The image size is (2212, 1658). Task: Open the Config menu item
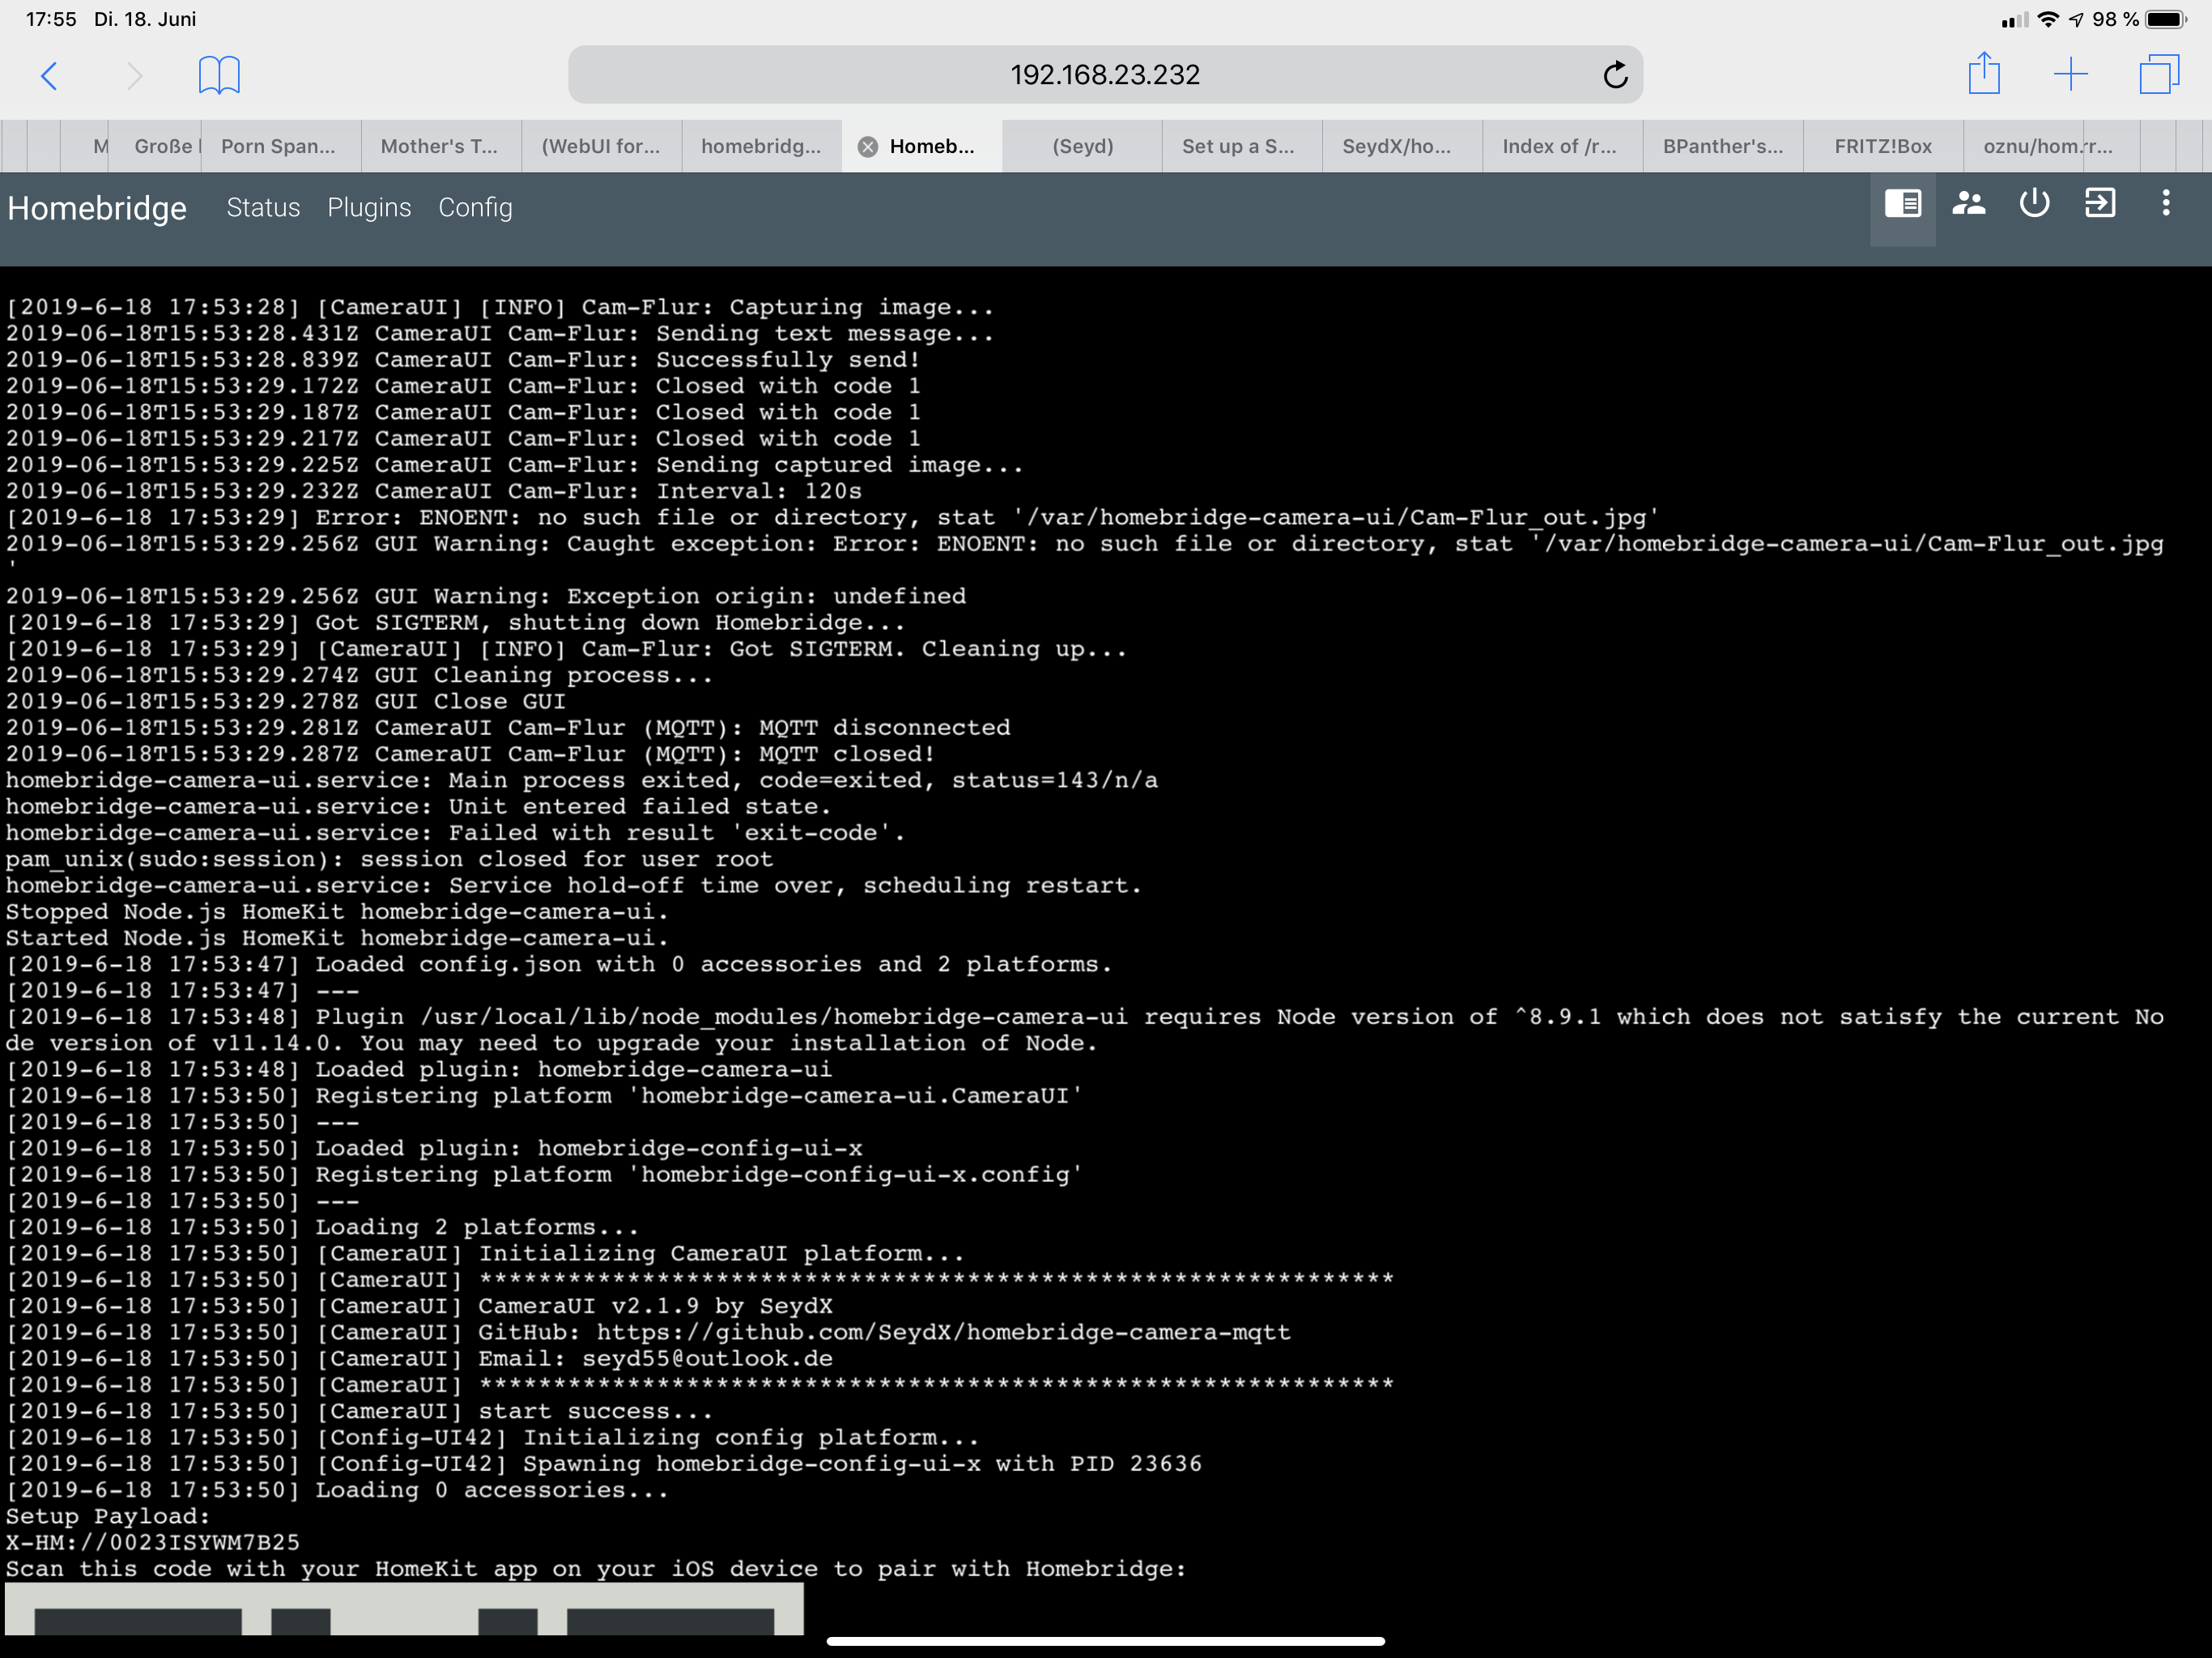point(475,208)
